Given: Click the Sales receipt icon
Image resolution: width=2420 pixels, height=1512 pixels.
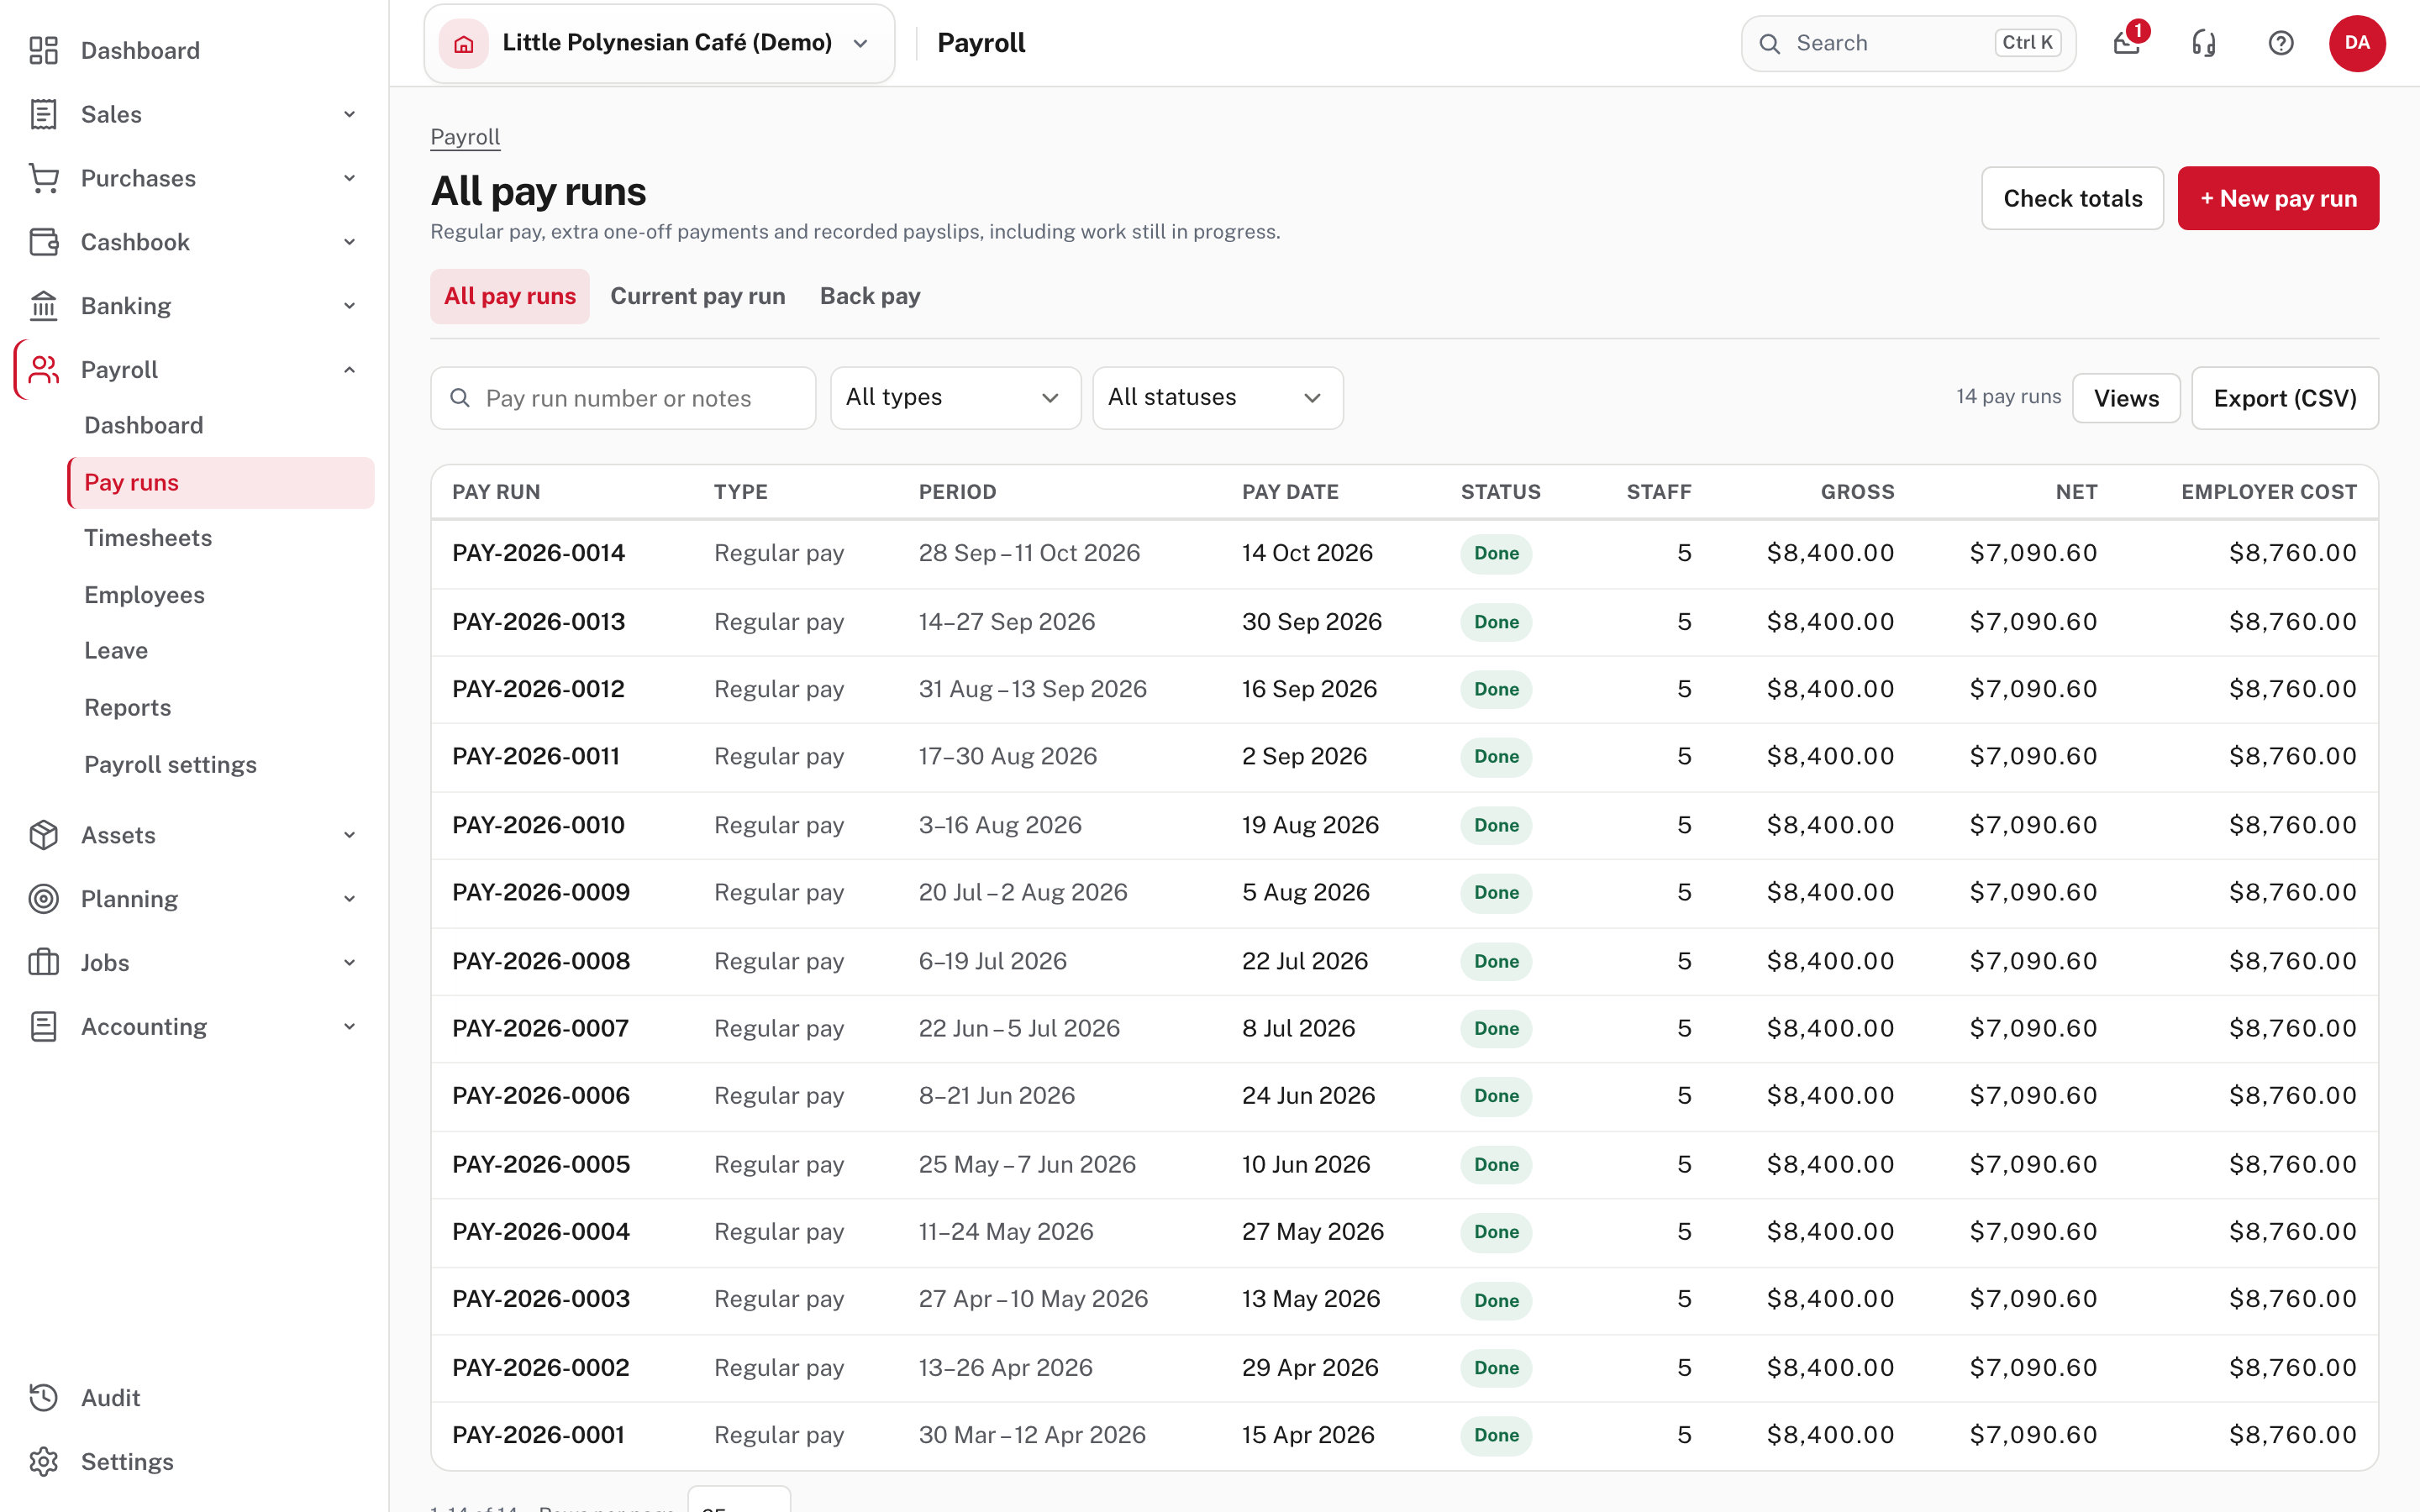Looking at the screenshot, I should point(43,114).
